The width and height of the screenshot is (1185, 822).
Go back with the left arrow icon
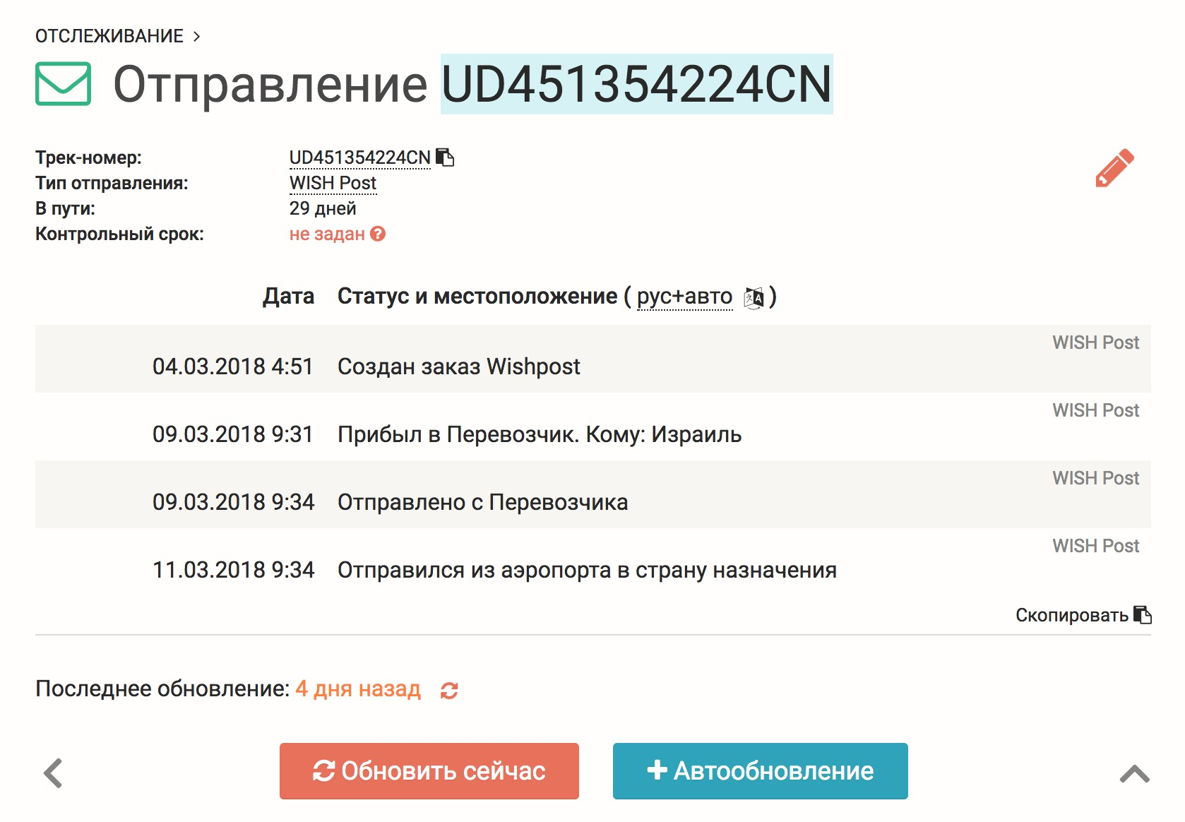pos(54,772)
